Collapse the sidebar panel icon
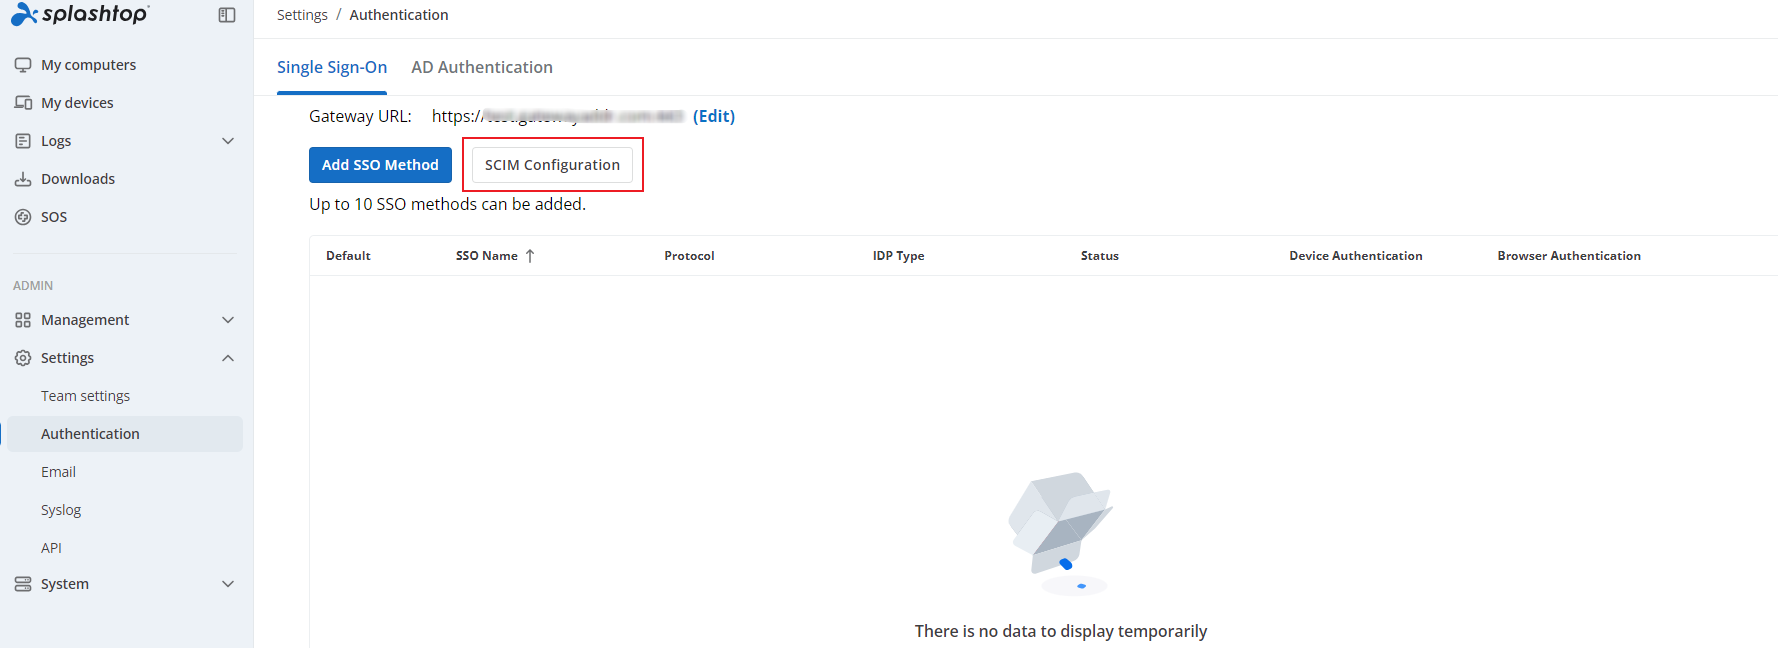The height and width of the screenshot is (648, 1778). (227, 15)
